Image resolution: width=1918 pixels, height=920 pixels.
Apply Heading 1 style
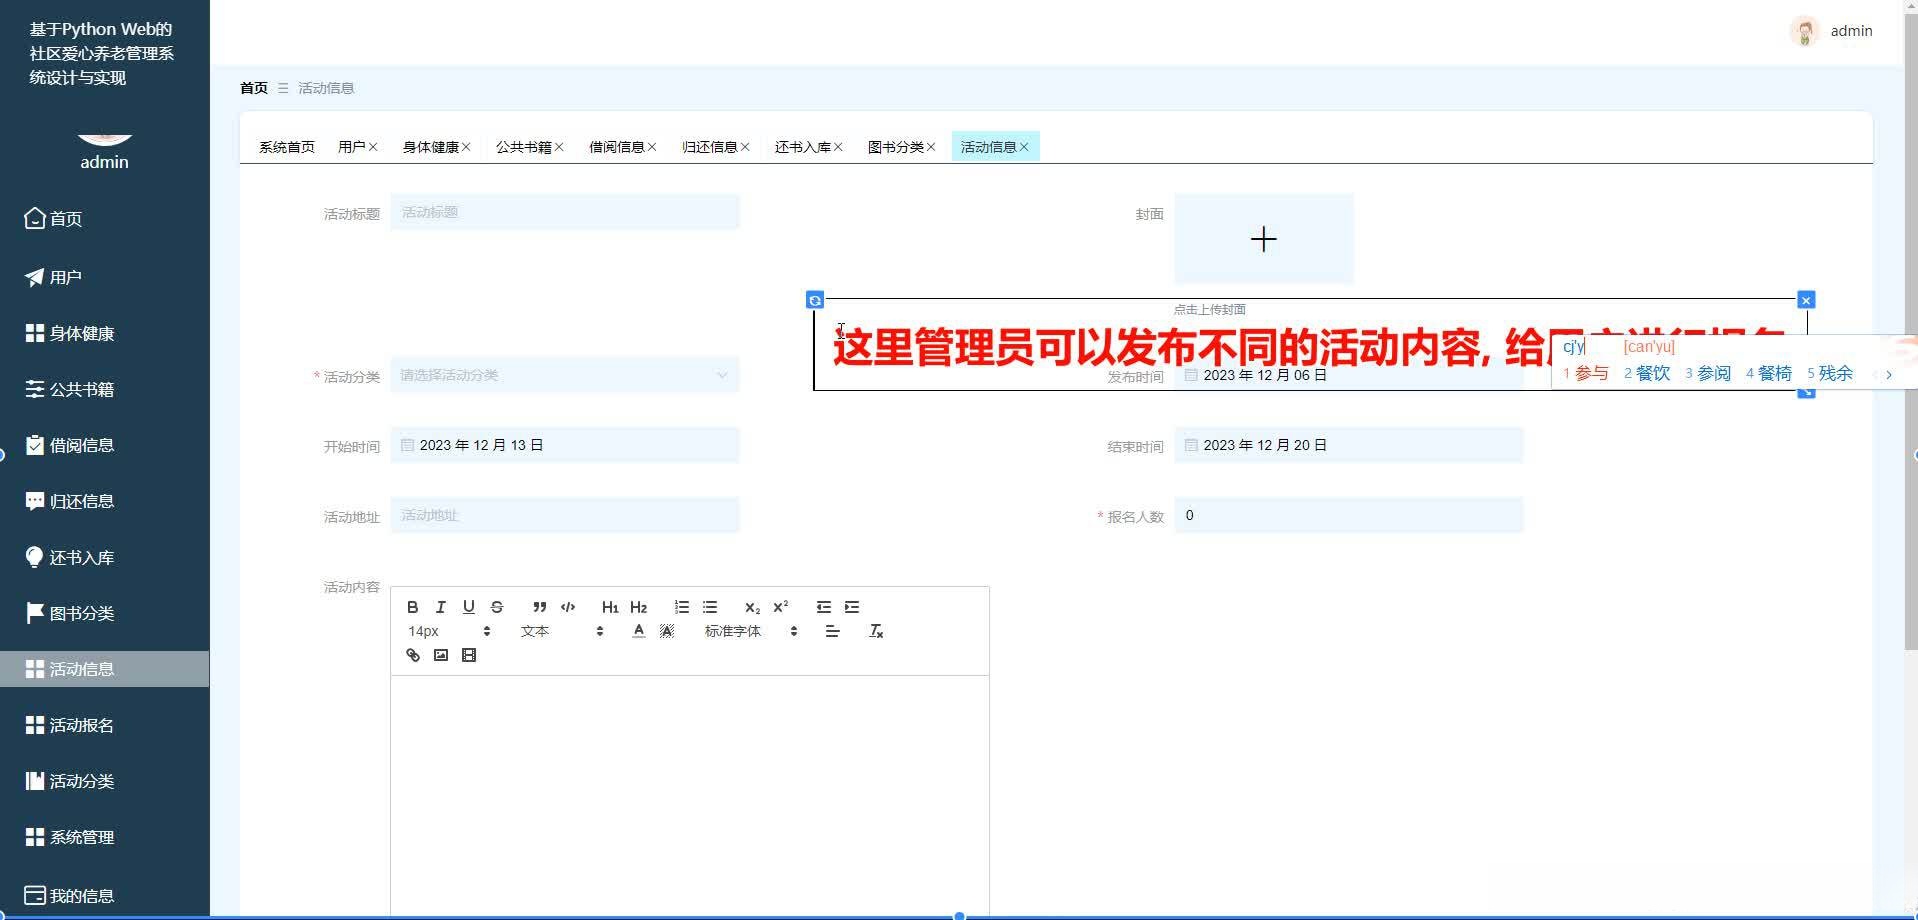point(610,607)
